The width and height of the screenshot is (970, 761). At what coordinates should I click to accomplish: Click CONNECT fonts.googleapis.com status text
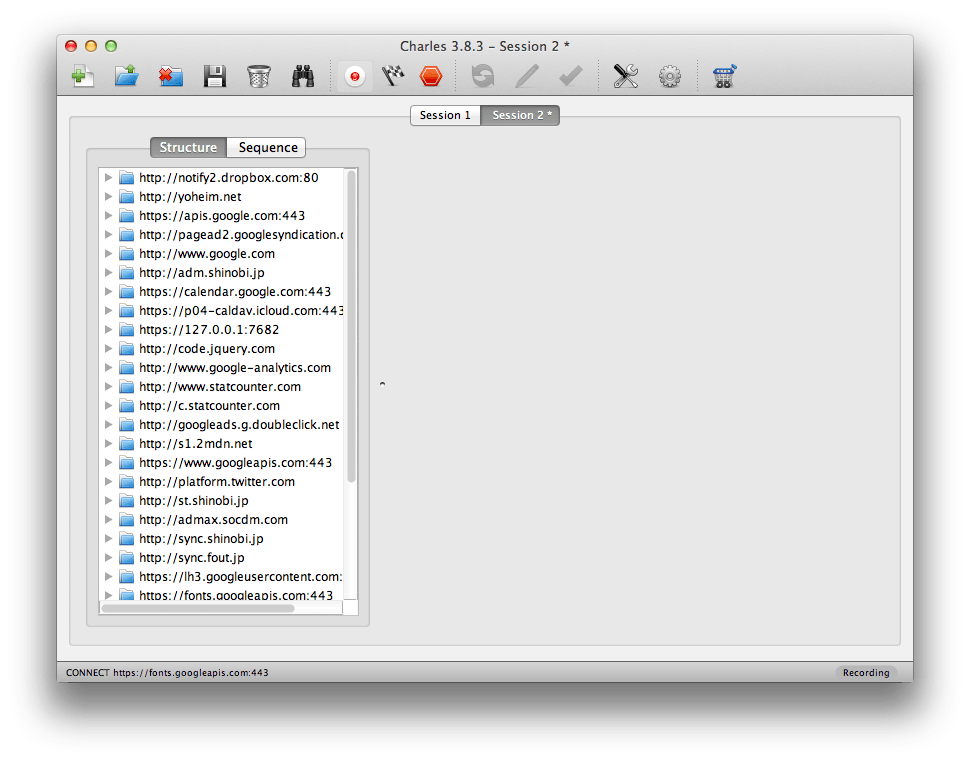[x=167, y=673]
